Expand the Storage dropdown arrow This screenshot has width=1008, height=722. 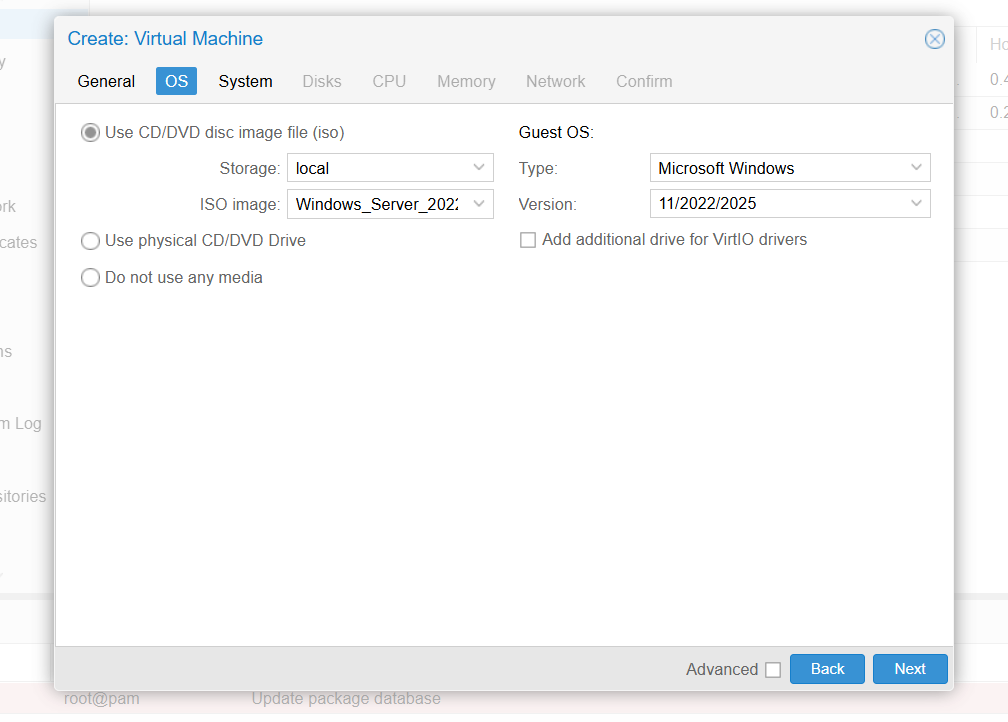tap(479, 168)
